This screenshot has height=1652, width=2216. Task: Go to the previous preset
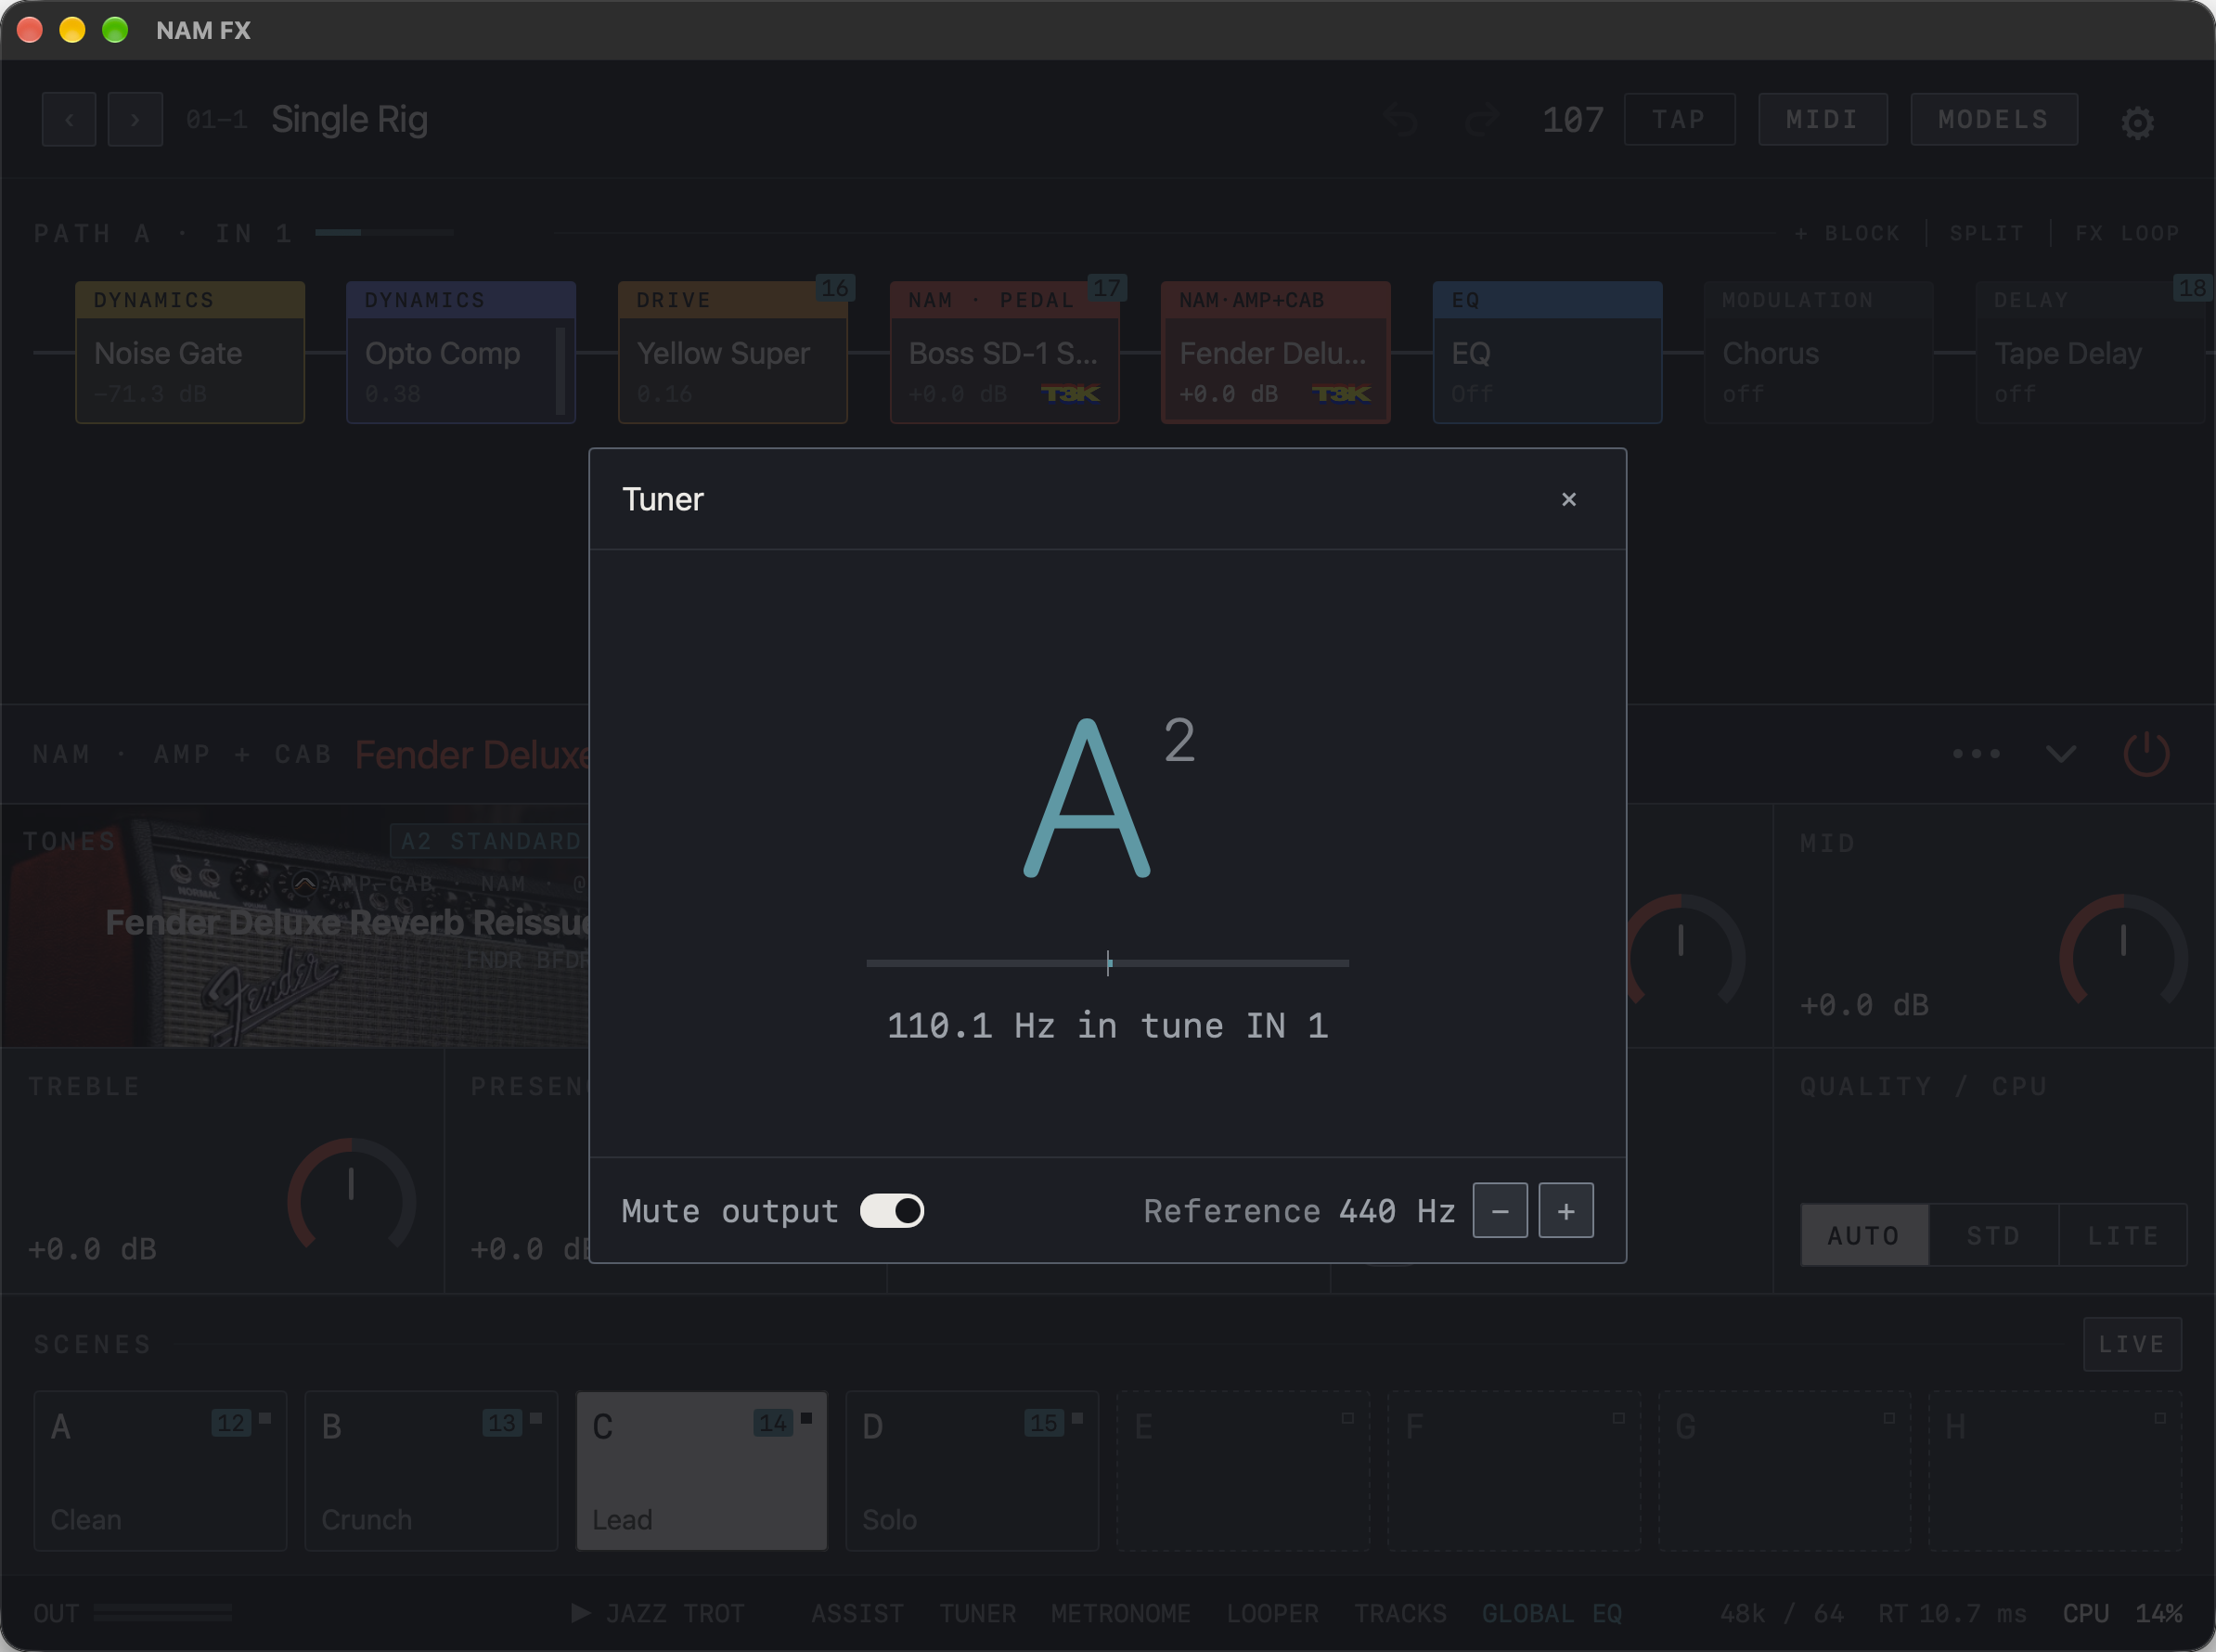pos(69,120)
